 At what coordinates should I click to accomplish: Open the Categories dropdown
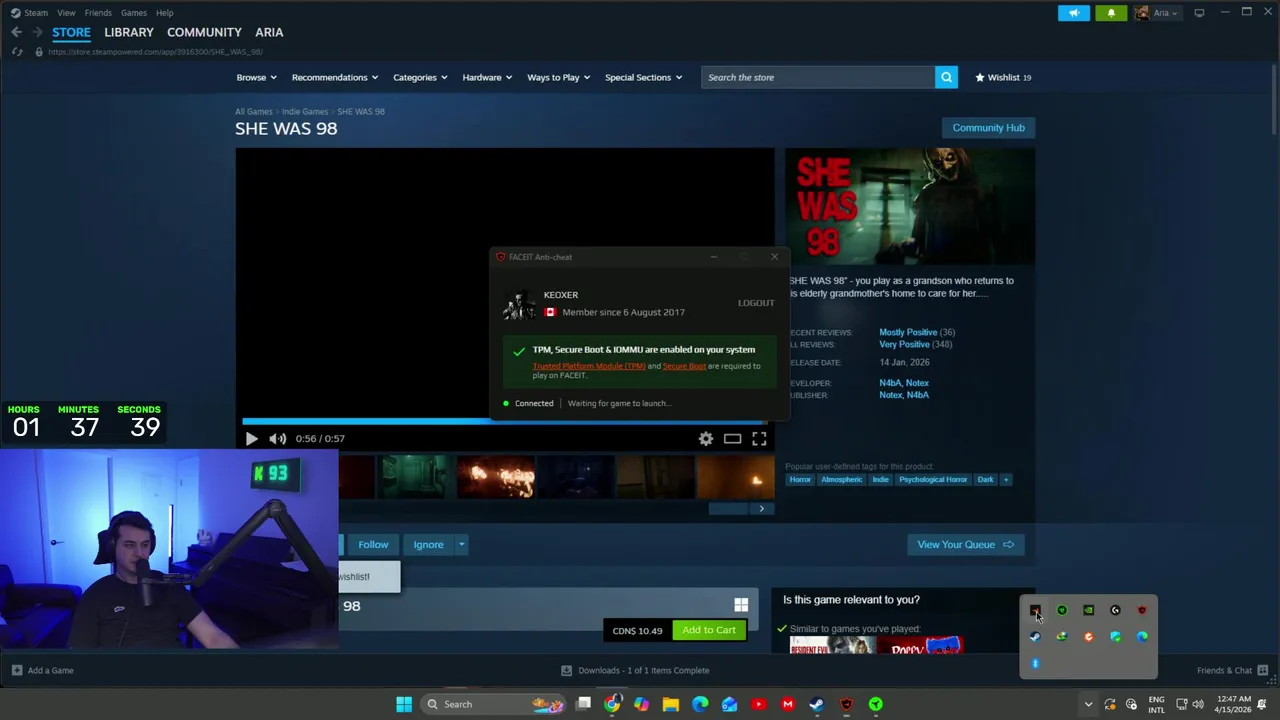(x=420, y=77)
